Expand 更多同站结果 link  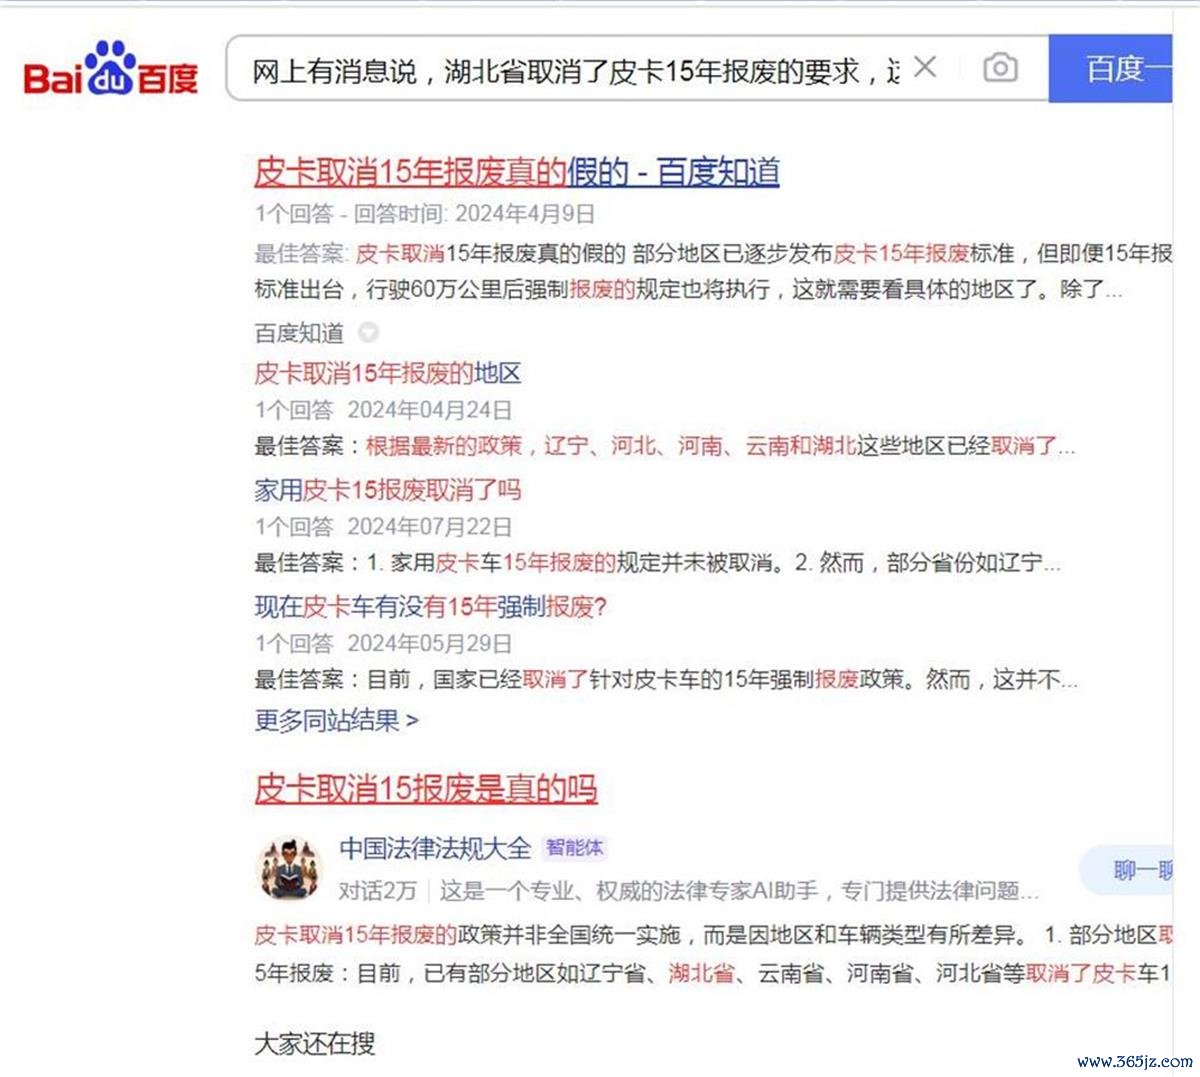coord(336,720)
